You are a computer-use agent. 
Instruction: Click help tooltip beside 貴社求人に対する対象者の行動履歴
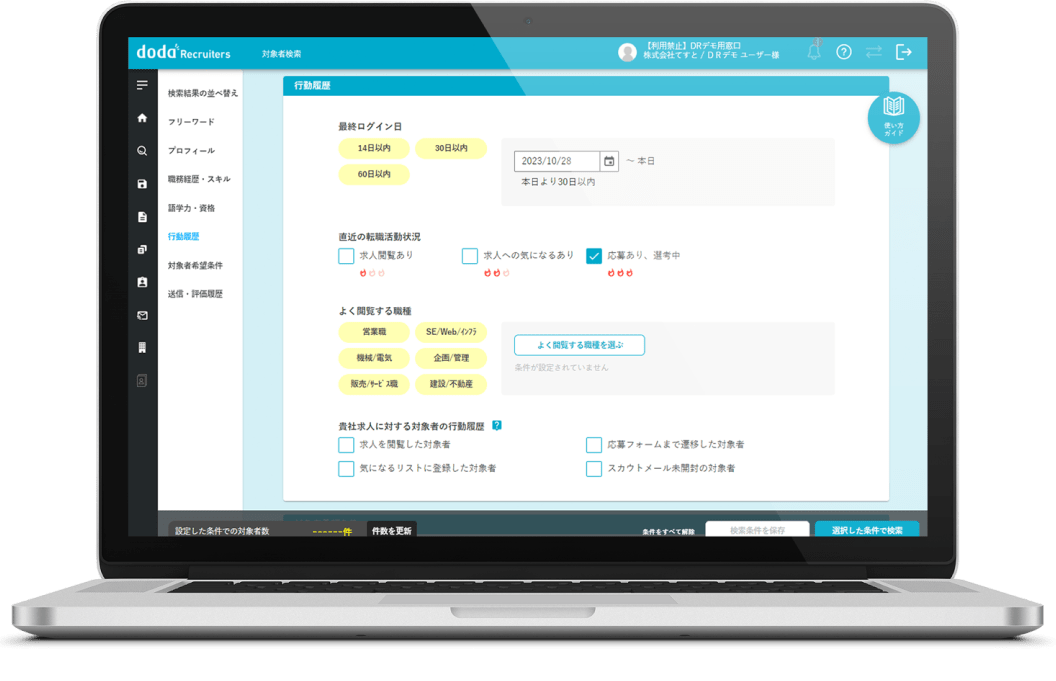pos(497,425)
